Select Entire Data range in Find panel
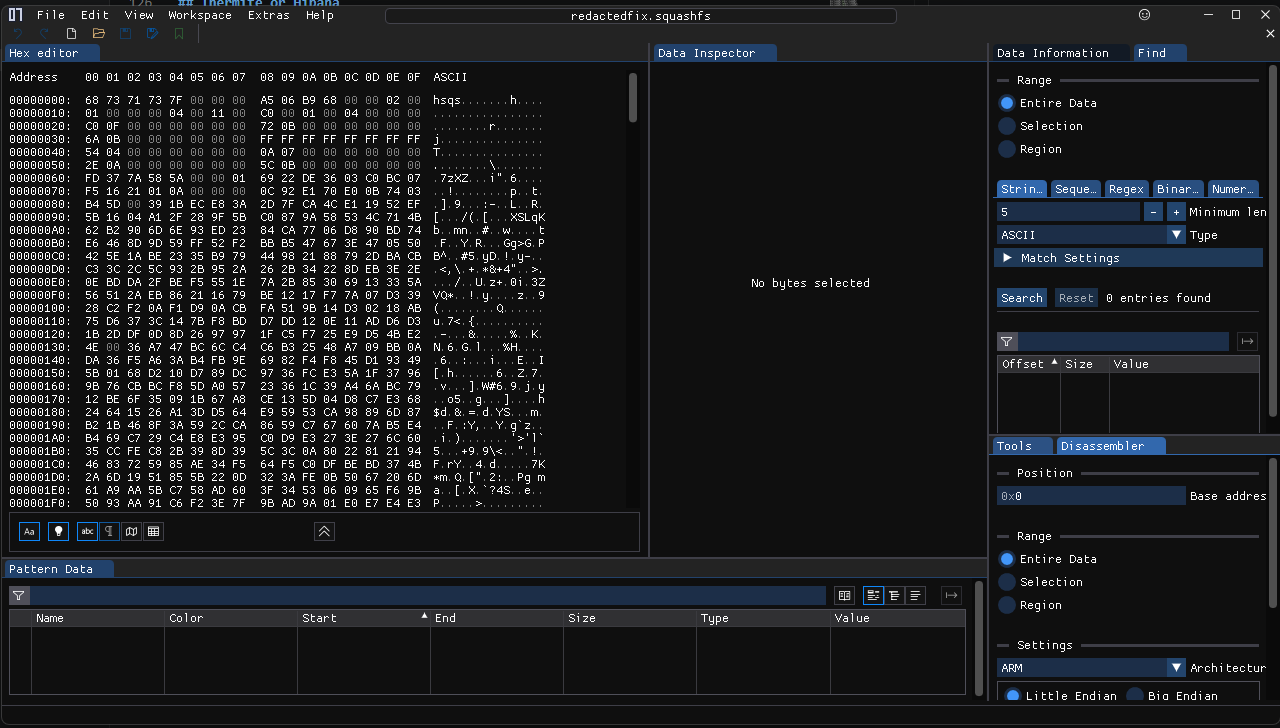1280x728 pixels. (x=1047, y=103)
